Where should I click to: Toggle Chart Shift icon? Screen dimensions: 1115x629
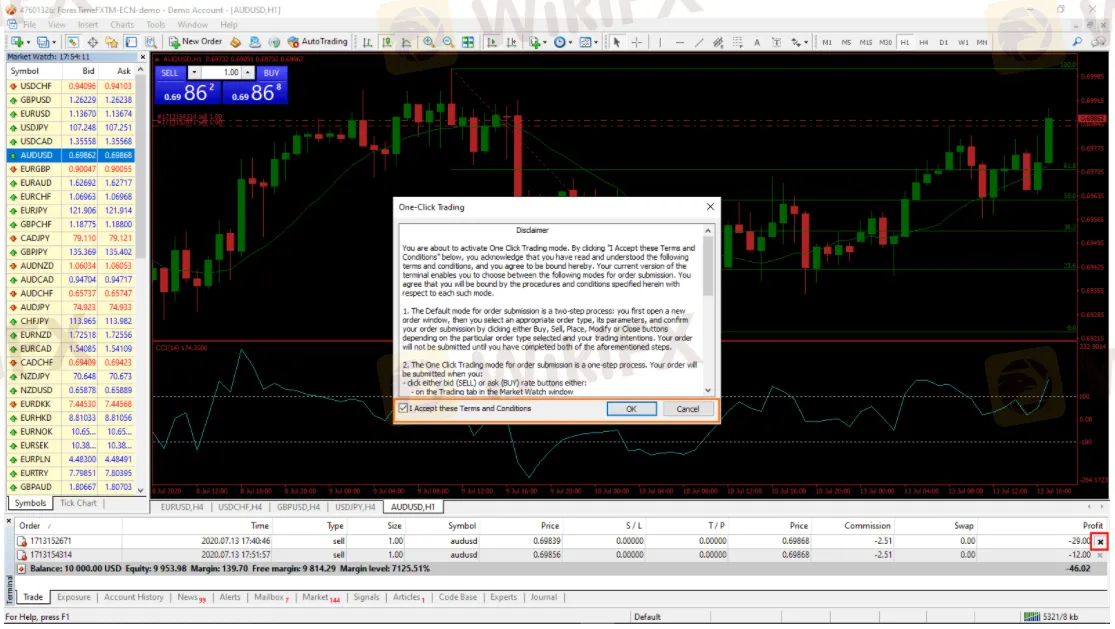511,43
